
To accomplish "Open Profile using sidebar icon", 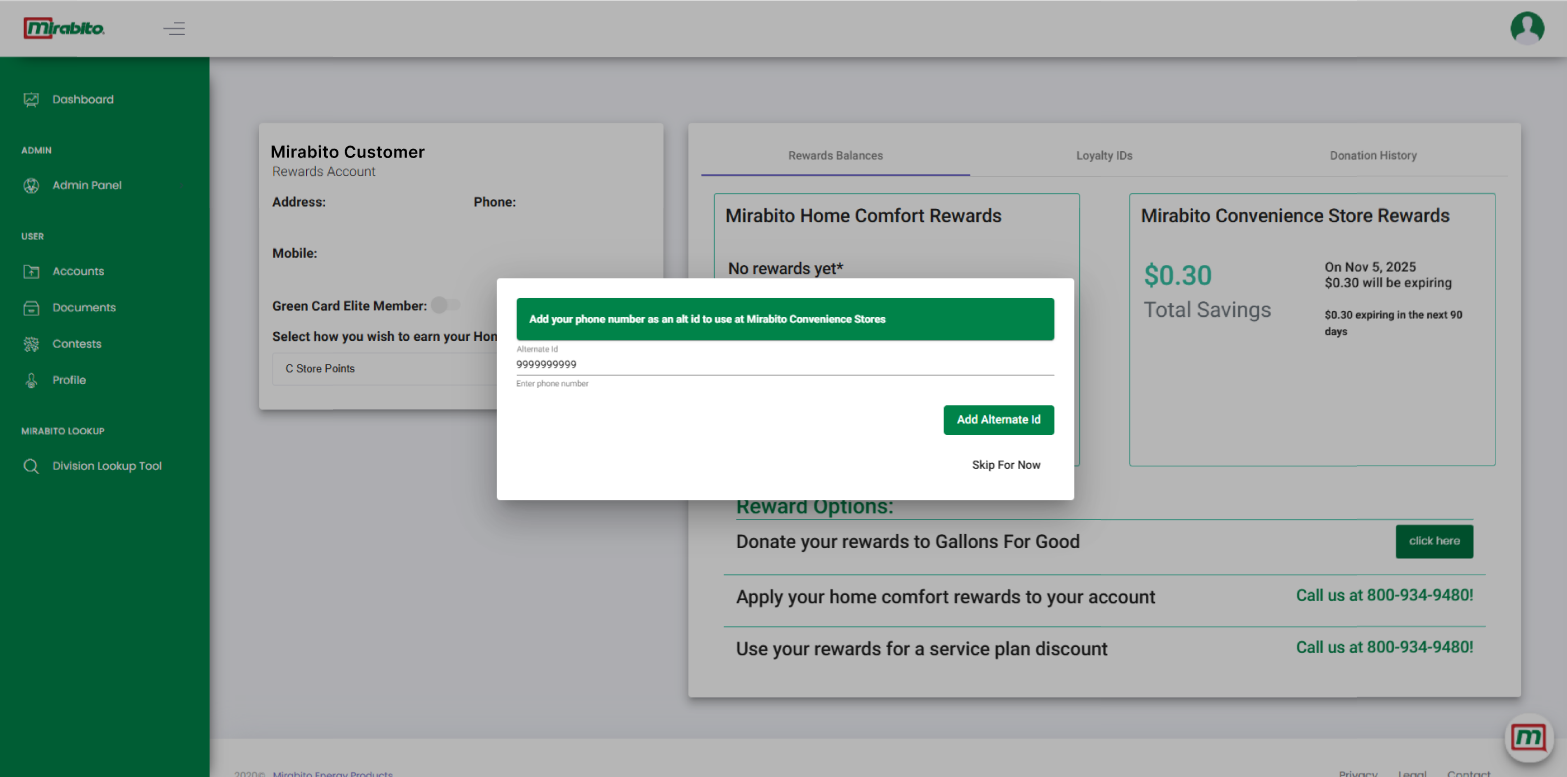I will [x=31, y=380].
